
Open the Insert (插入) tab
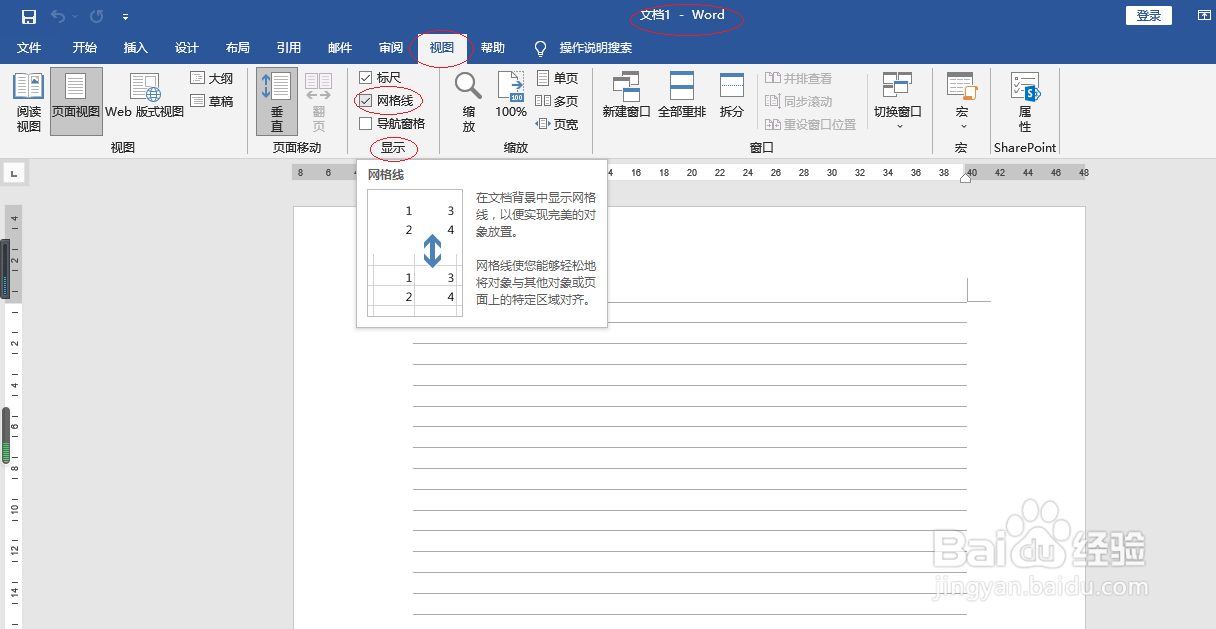(136, 47)
